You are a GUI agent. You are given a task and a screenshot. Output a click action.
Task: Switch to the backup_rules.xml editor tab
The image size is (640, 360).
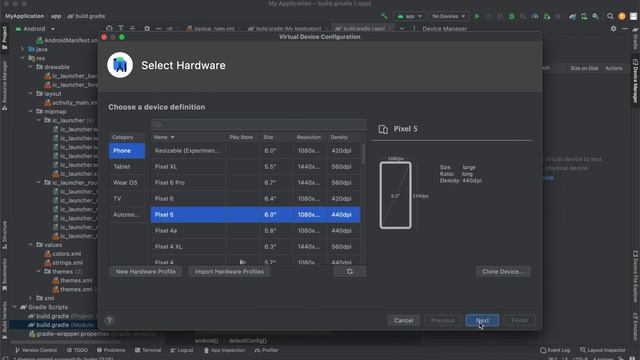click(211, 29)
